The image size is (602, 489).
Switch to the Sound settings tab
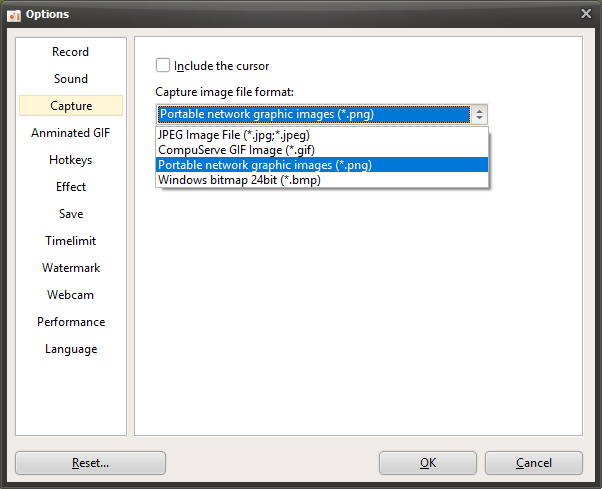pyautogui.click(x=71, y=79)
